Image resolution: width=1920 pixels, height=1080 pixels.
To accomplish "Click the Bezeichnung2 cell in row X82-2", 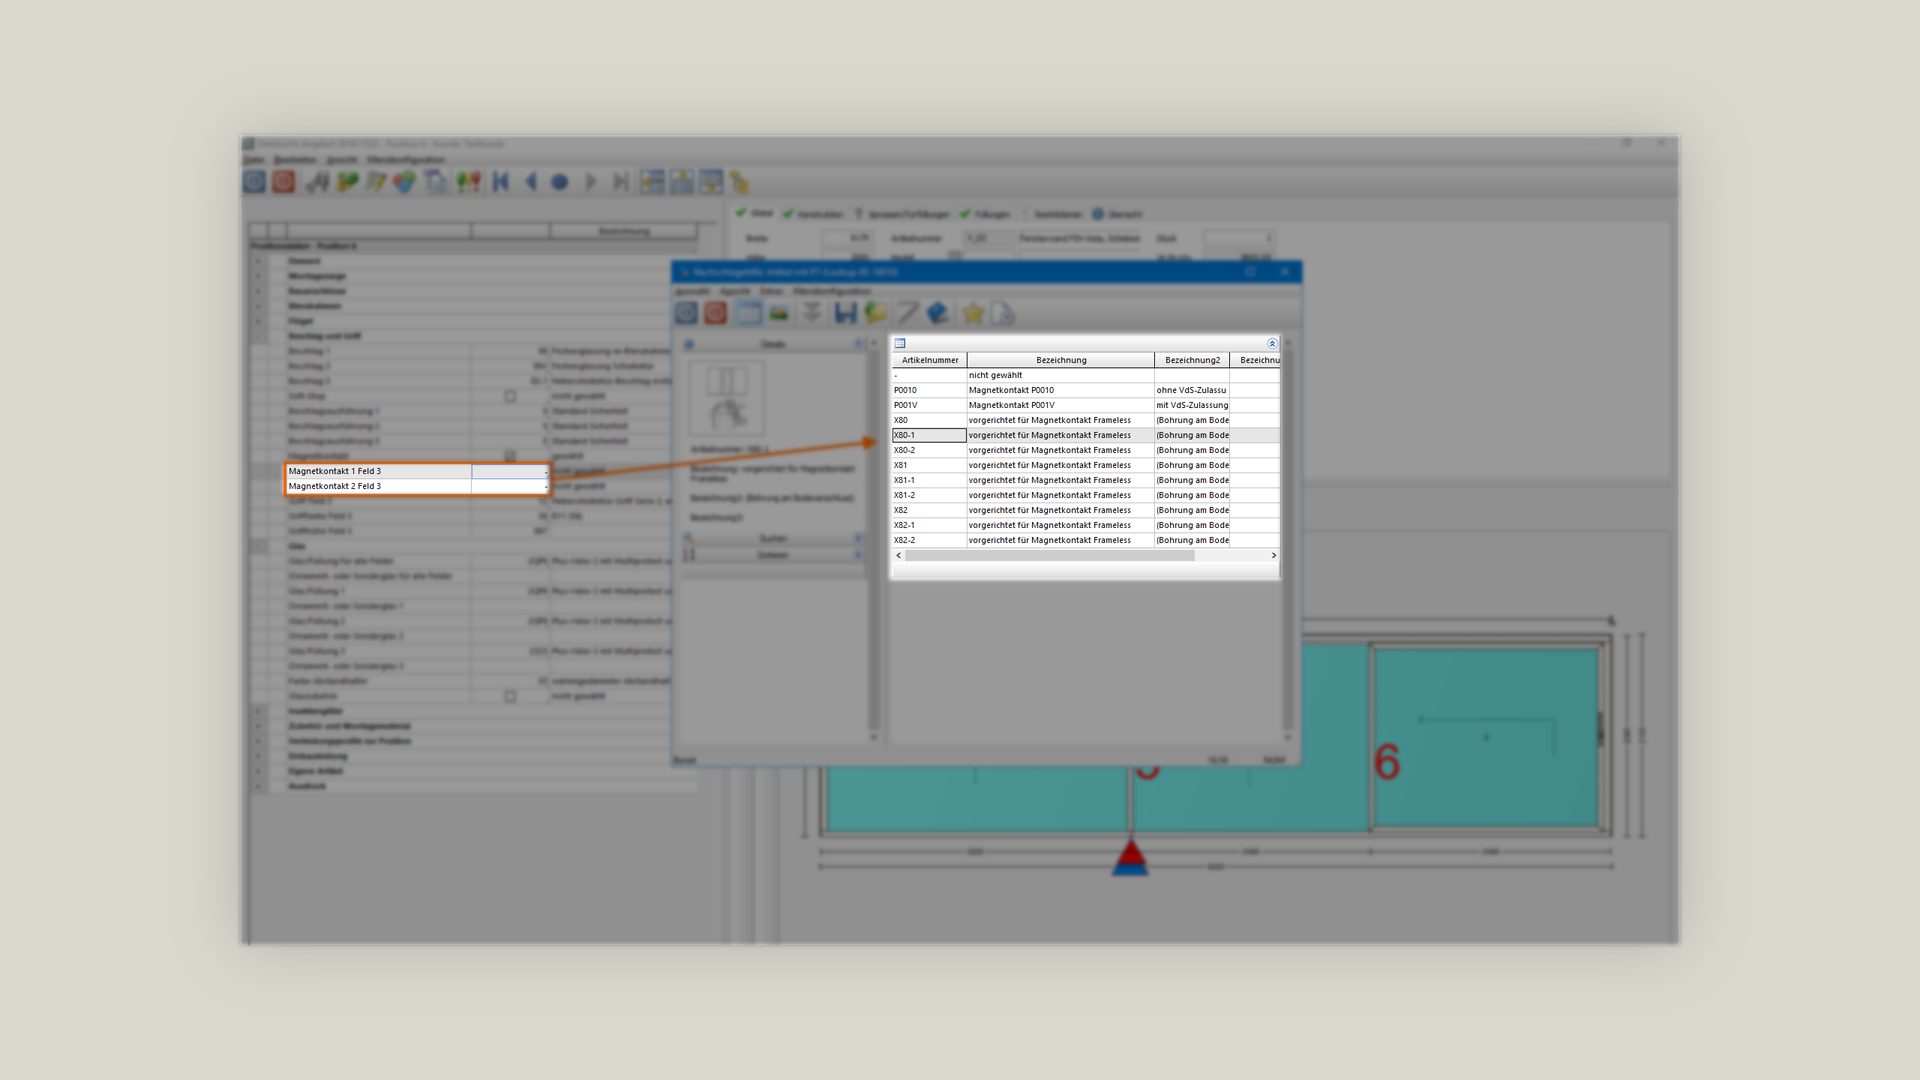I will pyautogui.click(x=1192, y=540).
